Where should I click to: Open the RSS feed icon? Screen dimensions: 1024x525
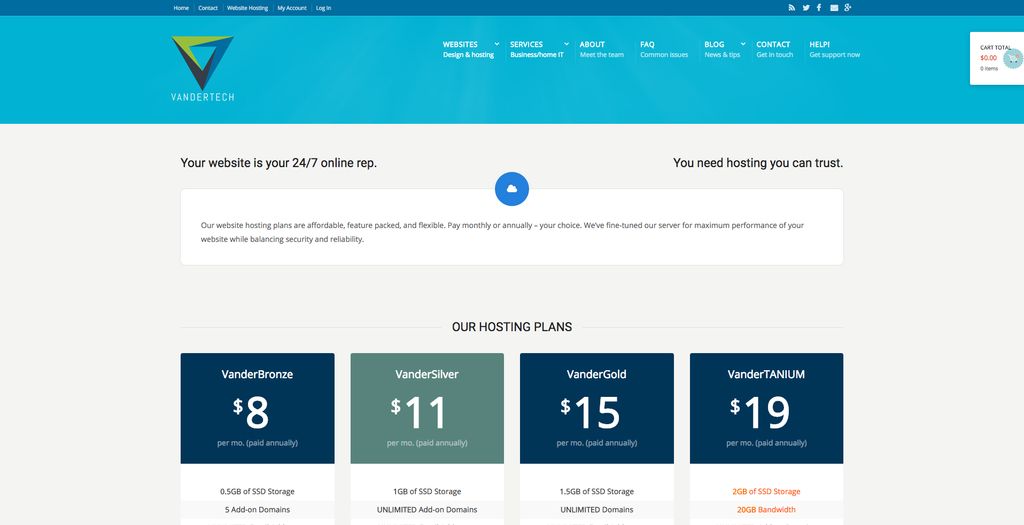792,8
